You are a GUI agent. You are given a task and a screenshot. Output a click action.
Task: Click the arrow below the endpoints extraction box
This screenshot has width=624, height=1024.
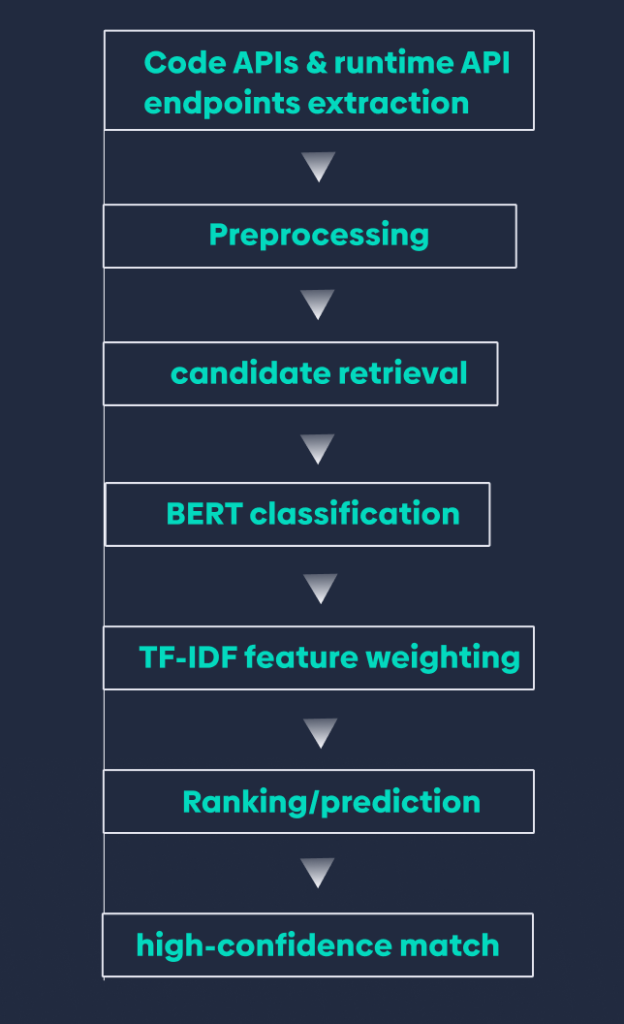[318, 166]
